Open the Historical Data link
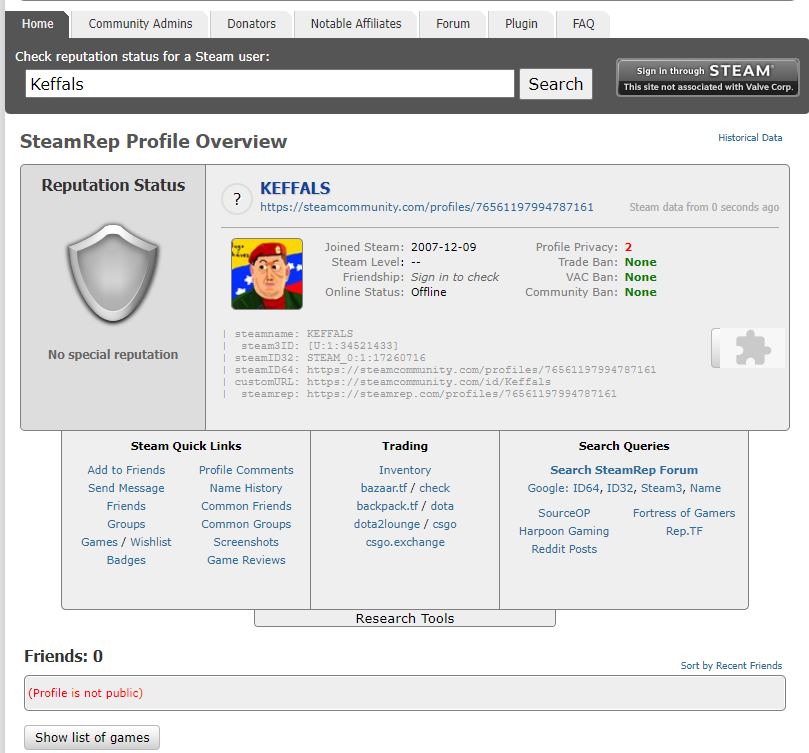 [750, 138]
